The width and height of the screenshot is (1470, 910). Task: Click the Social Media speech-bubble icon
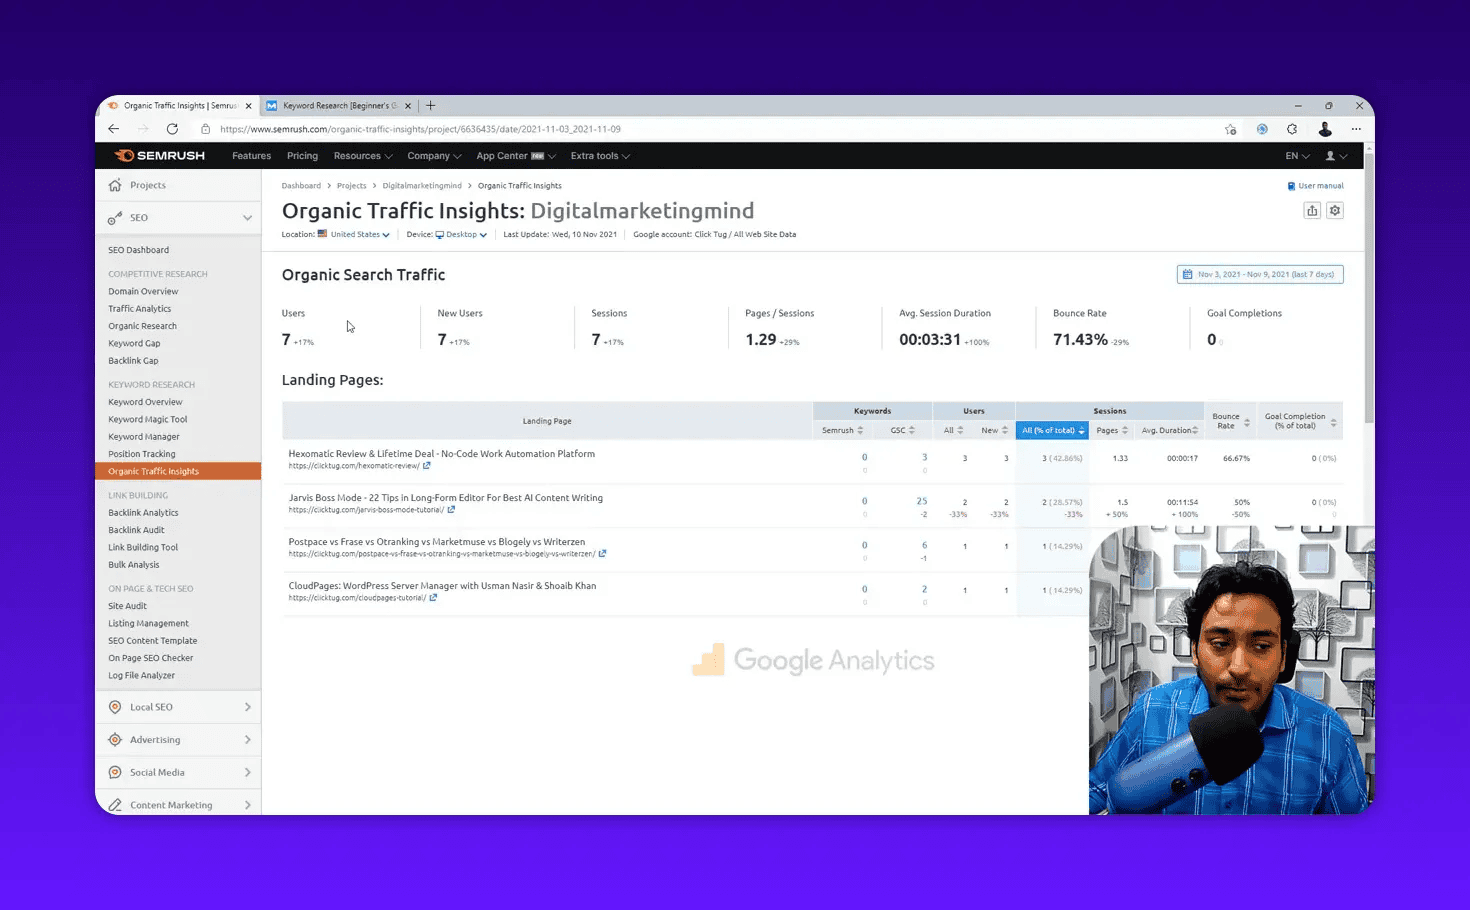pyautogui.click(x=116, y=772)
